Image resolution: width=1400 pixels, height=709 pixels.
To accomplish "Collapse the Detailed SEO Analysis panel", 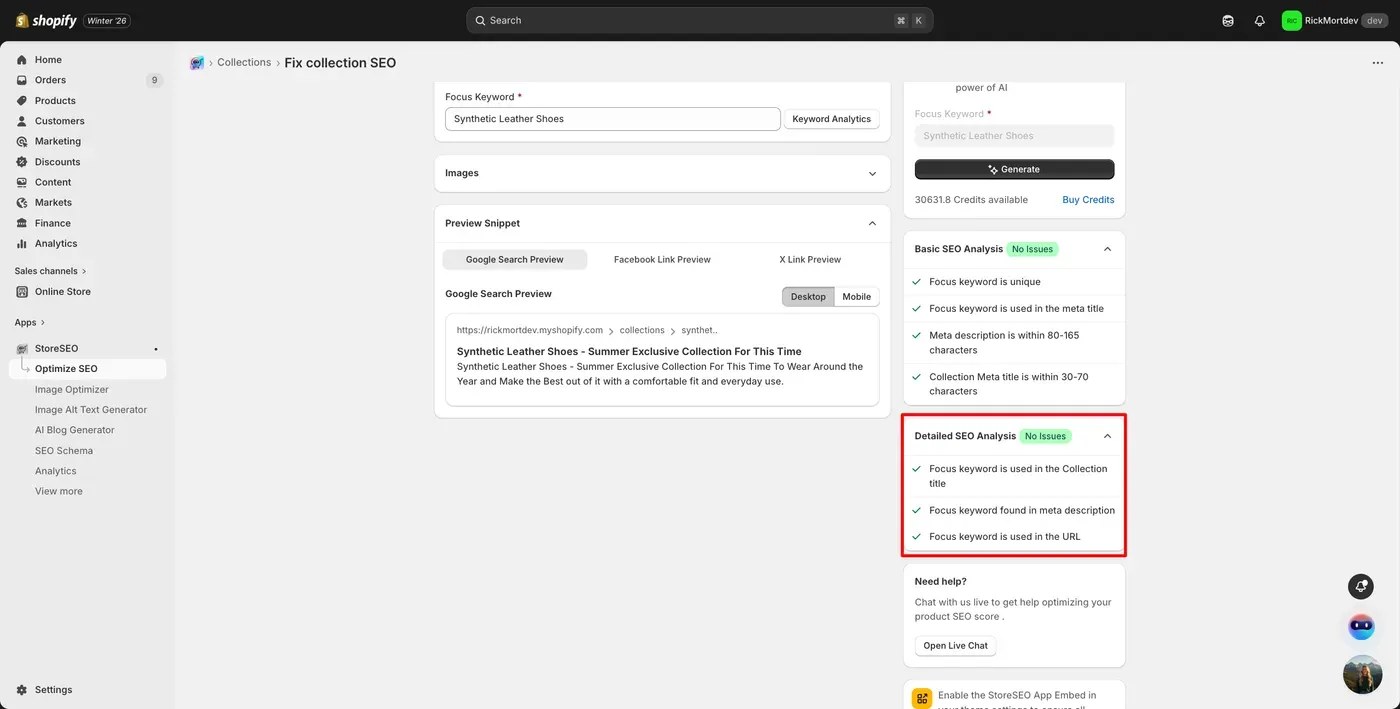I will pyautogui.click(x=1107, y=436).
